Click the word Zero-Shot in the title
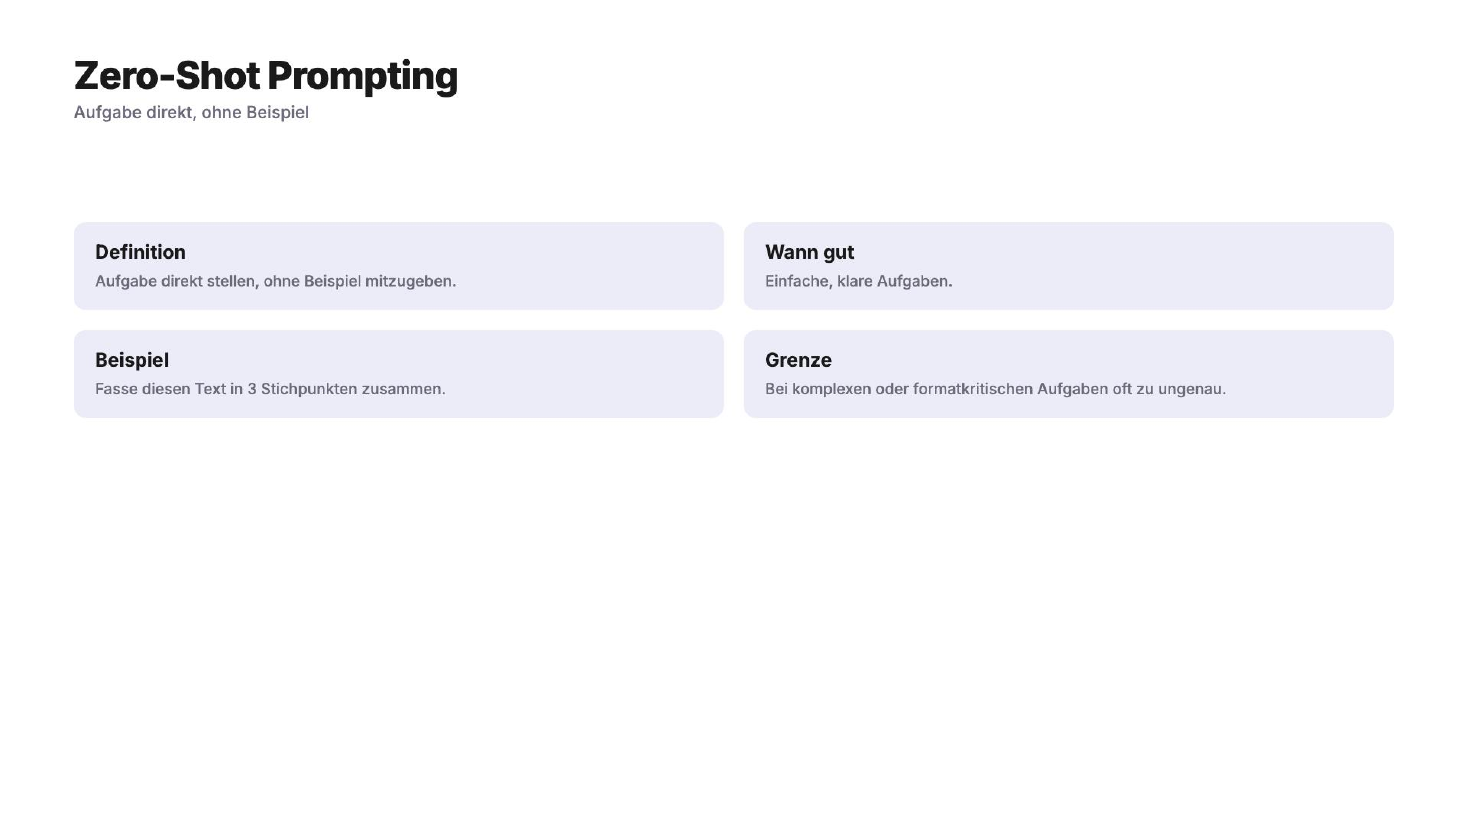Viewport: 1467px width, 825px height. coord(167,76)
